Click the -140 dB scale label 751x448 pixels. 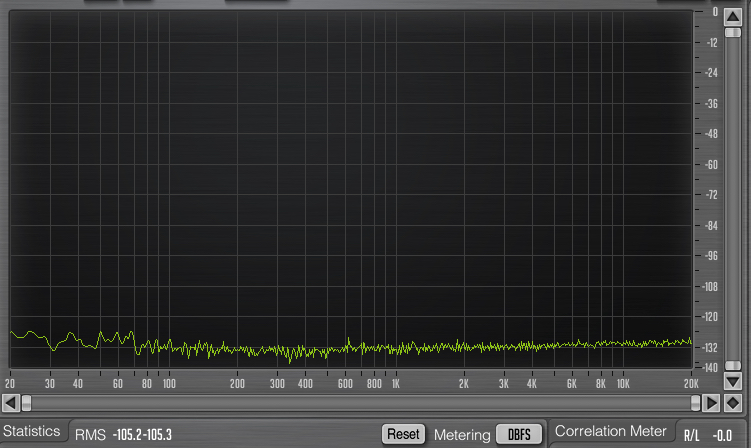710,368
